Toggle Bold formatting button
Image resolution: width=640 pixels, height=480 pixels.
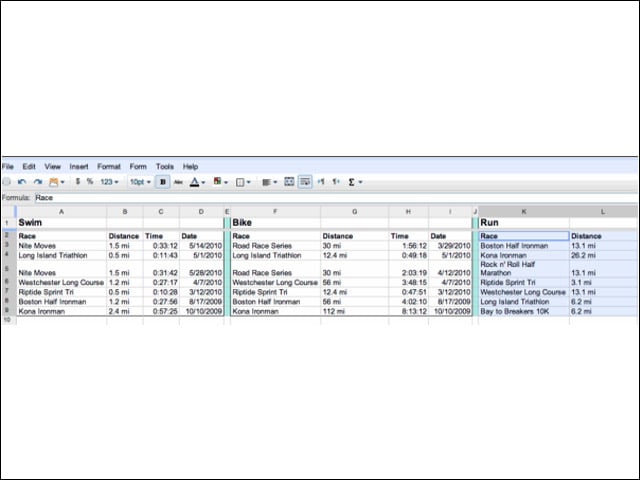pos(162,182)
